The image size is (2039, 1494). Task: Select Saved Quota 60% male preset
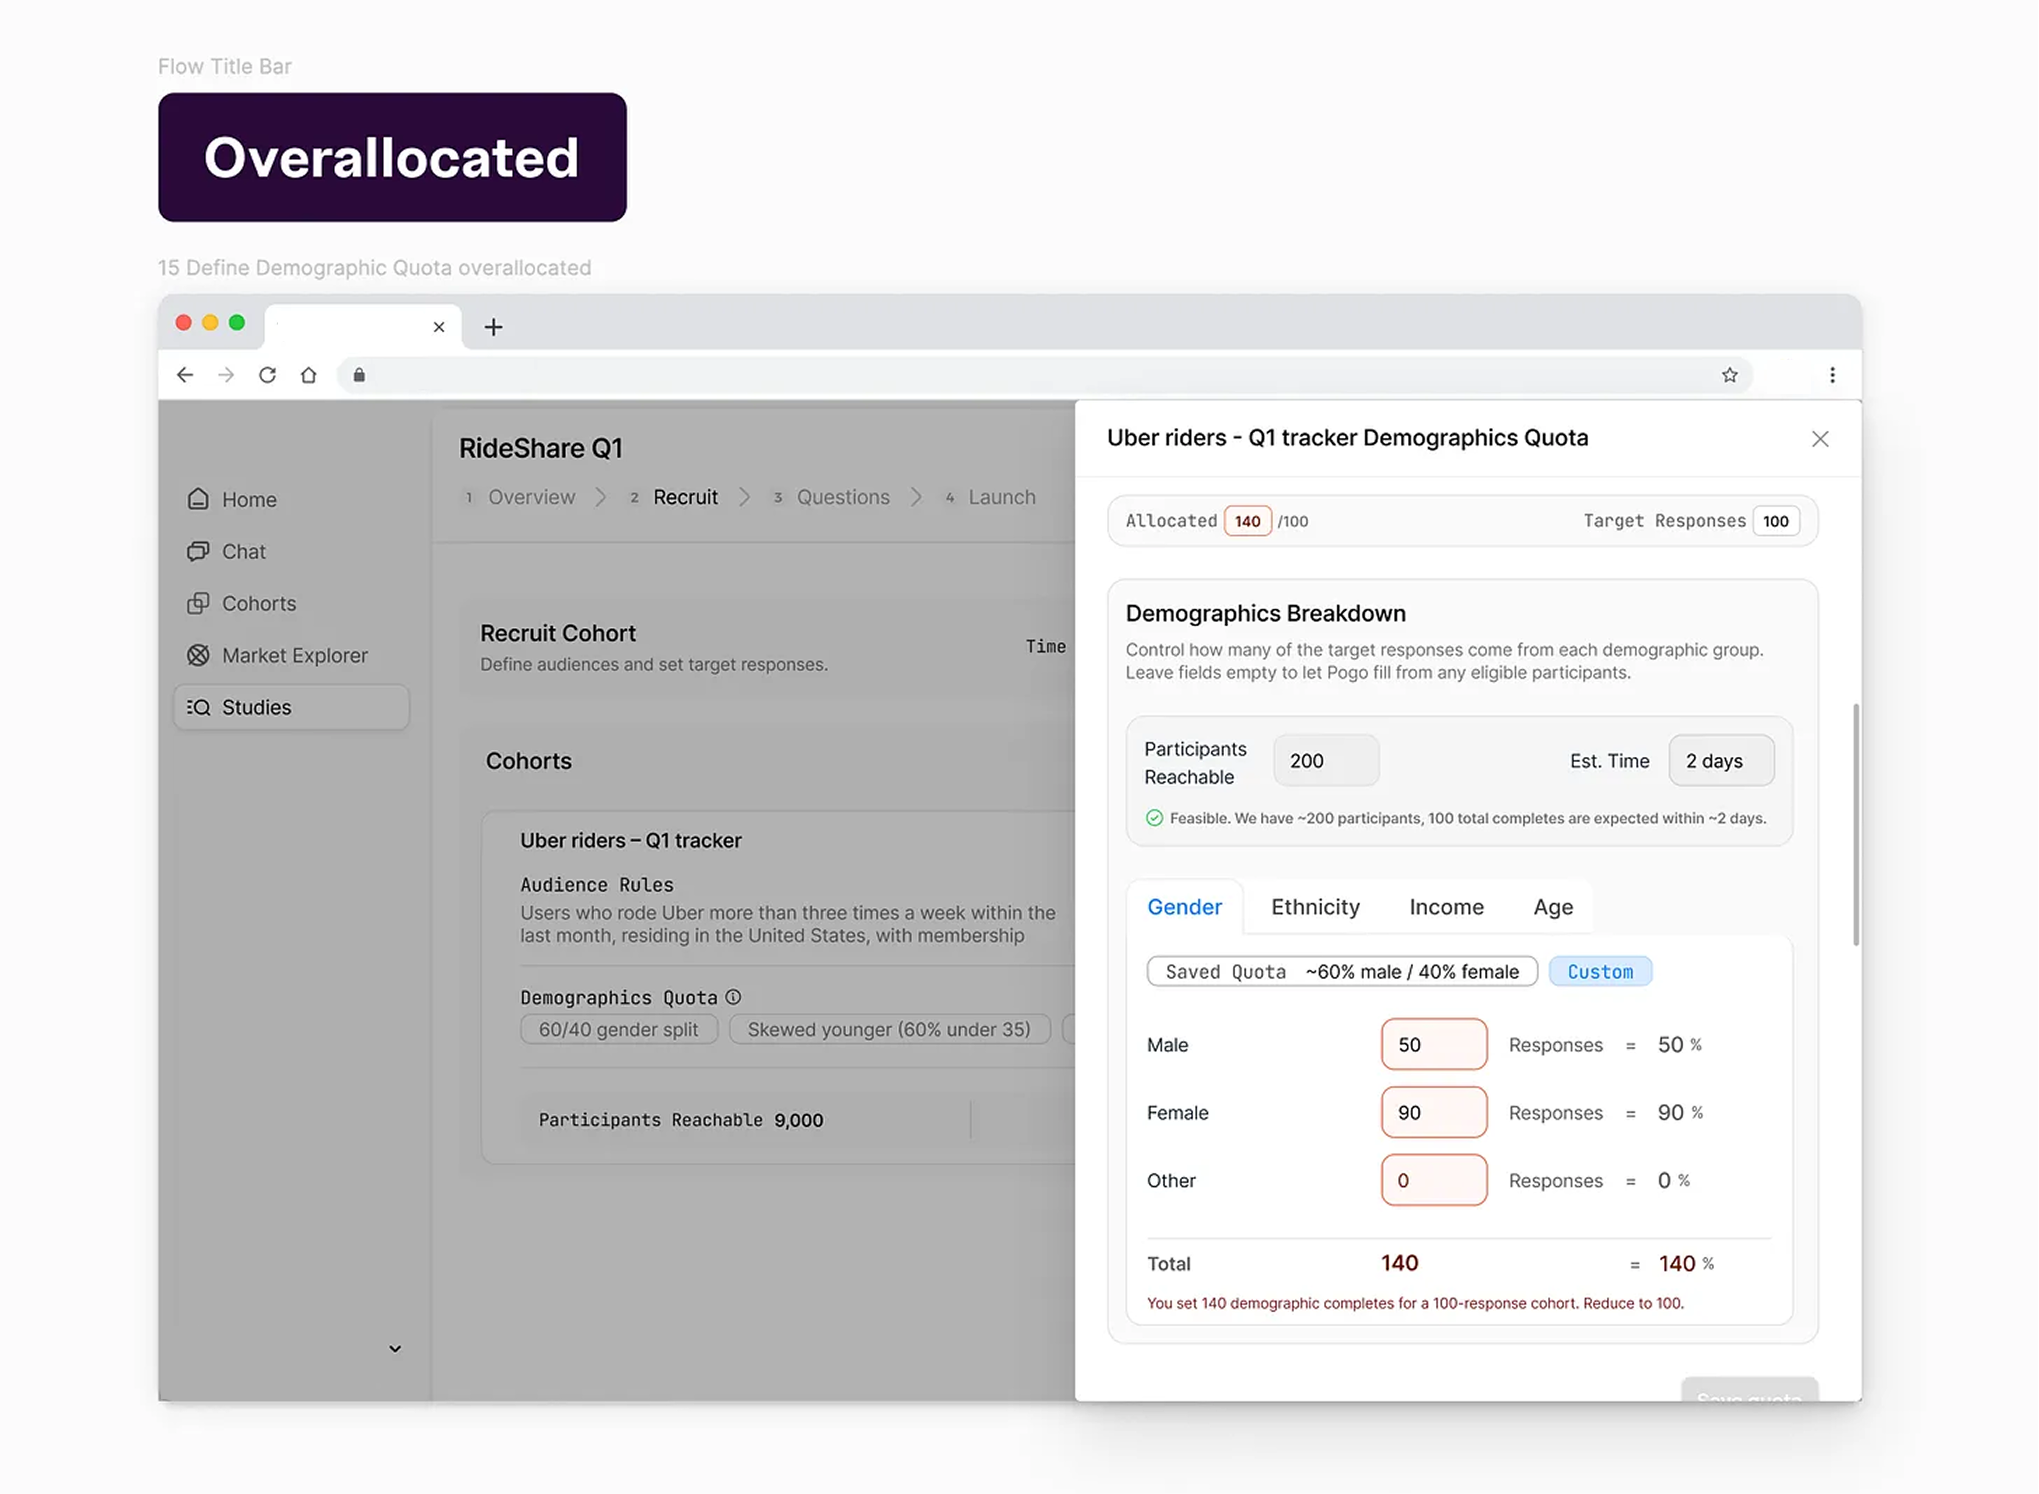1341,971
